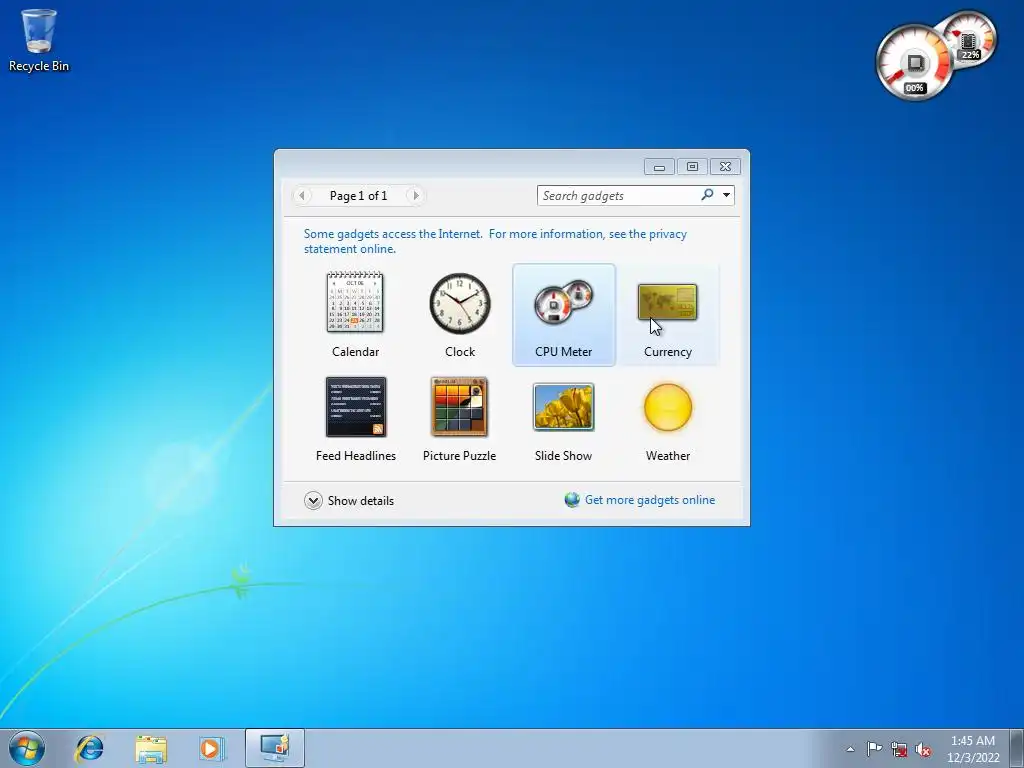The width and height of the screenshot is (1024, 768).
Task: Click the large CPU gauge on the desktop
Action: (x=914, y=63)
